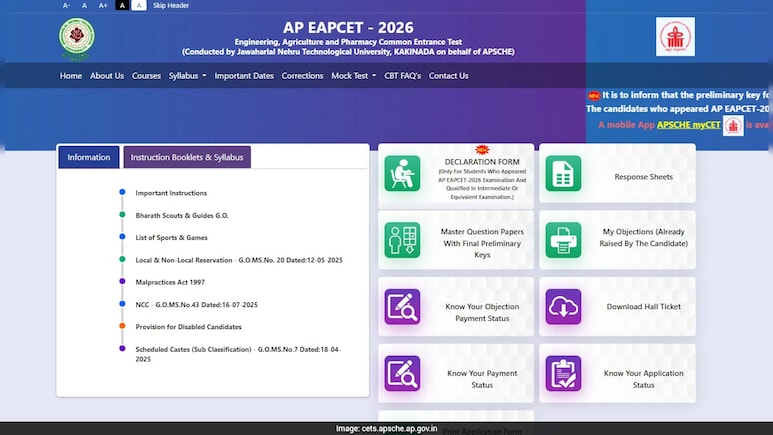Click the JNTU Kakinada logo
The image size is (773, 435).
coord(76,38)
